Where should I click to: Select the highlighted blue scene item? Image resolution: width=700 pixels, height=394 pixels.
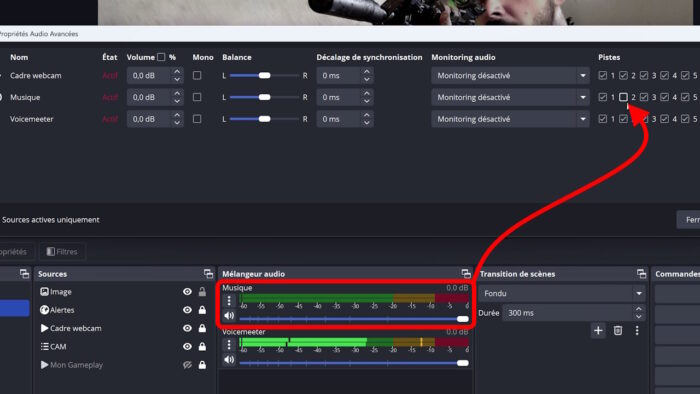point(14,308)
